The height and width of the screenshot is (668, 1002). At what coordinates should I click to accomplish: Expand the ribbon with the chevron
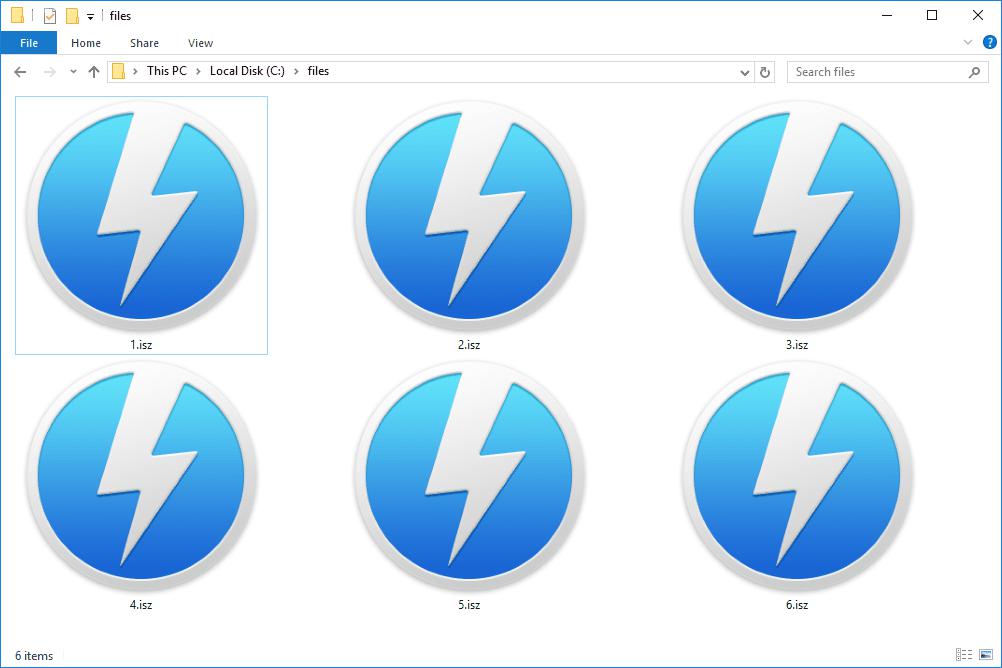pyautogui.click(x=967, y=43)
